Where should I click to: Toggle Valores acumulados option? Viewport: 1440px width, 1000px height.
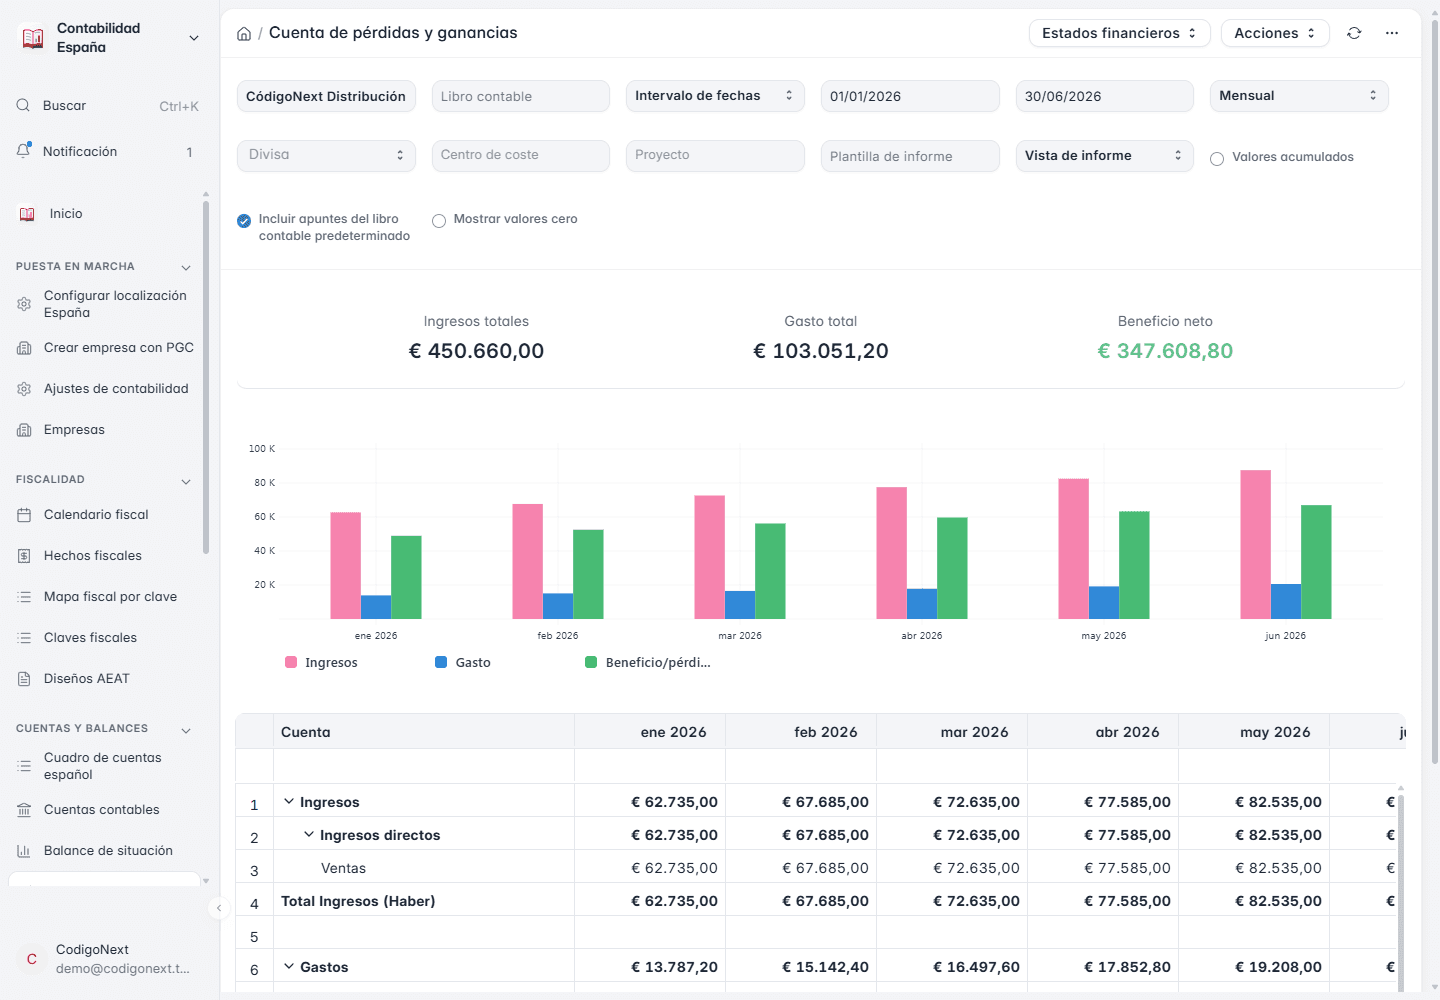point(1217,158)
